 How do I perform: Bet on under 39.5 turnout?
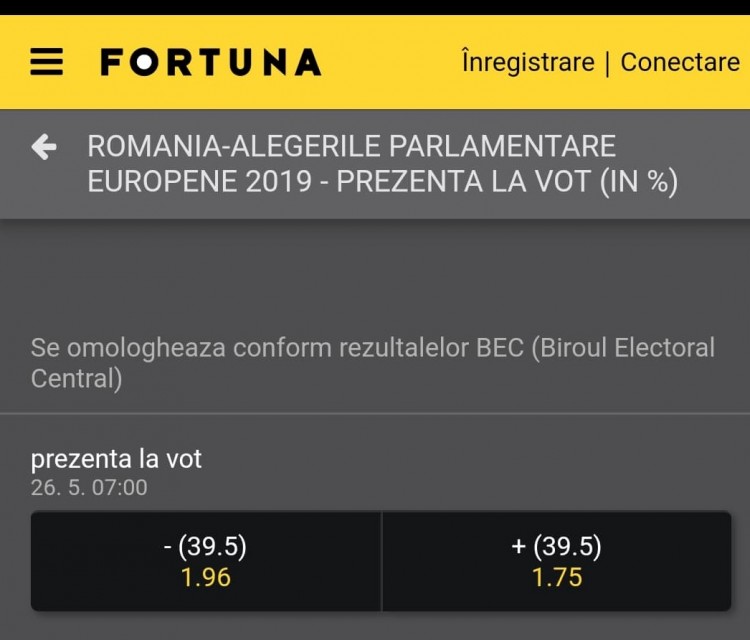click(206, 561)
